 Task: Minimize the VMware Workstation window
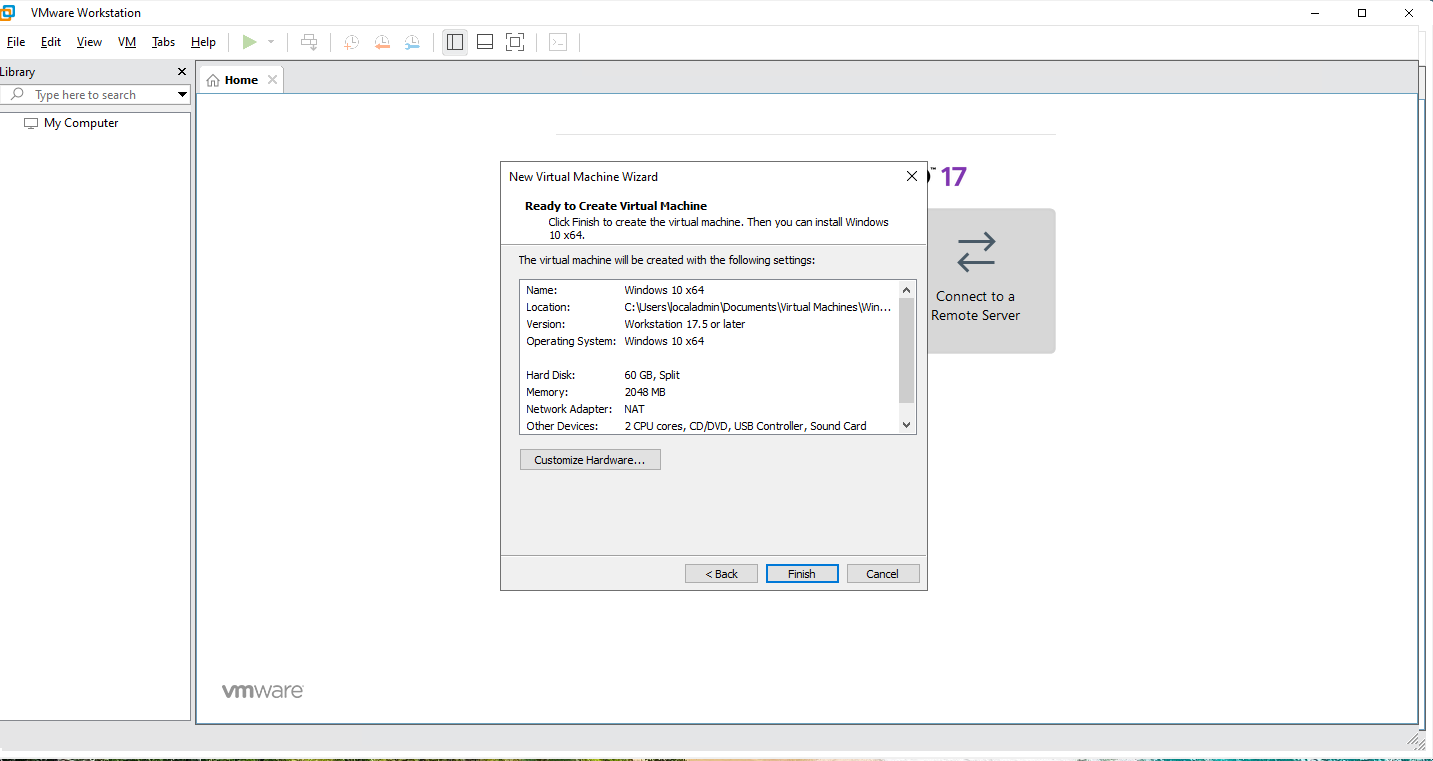tap(1315, 13)
